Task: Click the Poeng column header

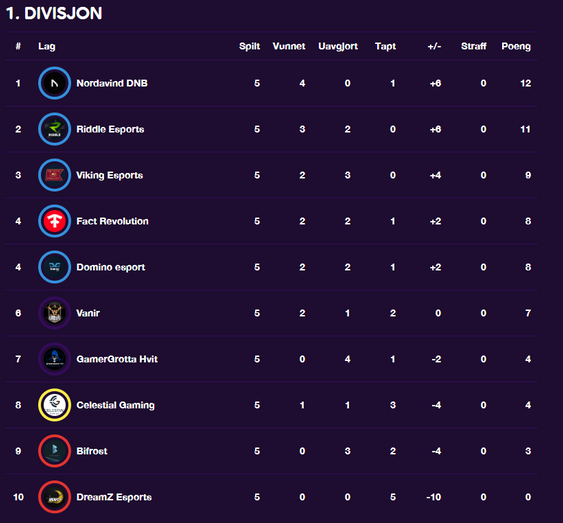Action: 516,46
